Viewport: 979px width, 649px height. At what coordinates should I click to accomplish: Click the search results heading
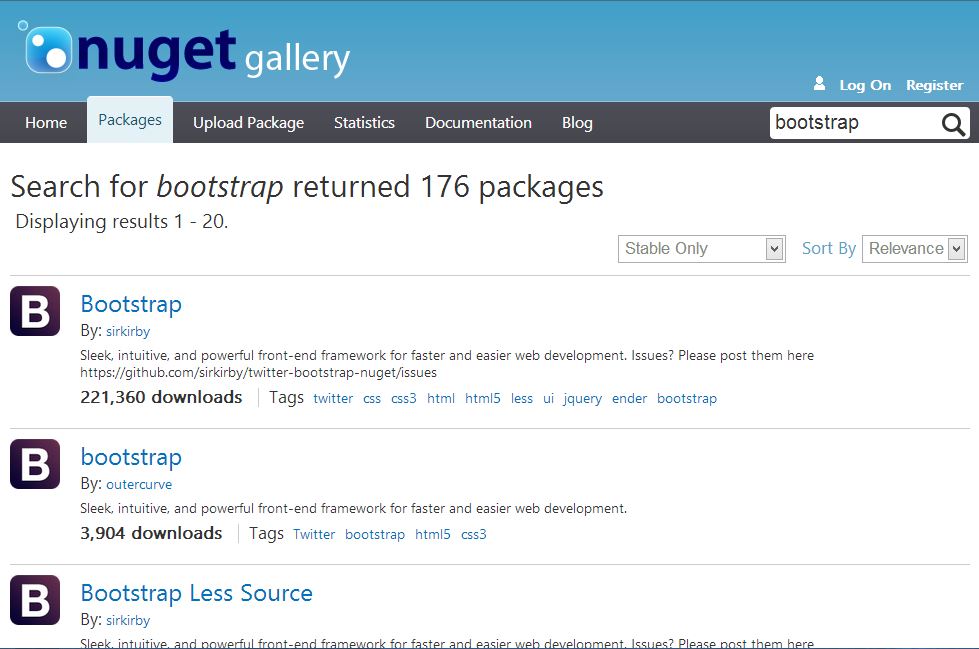pyautogui.click(x=307, y=187)
